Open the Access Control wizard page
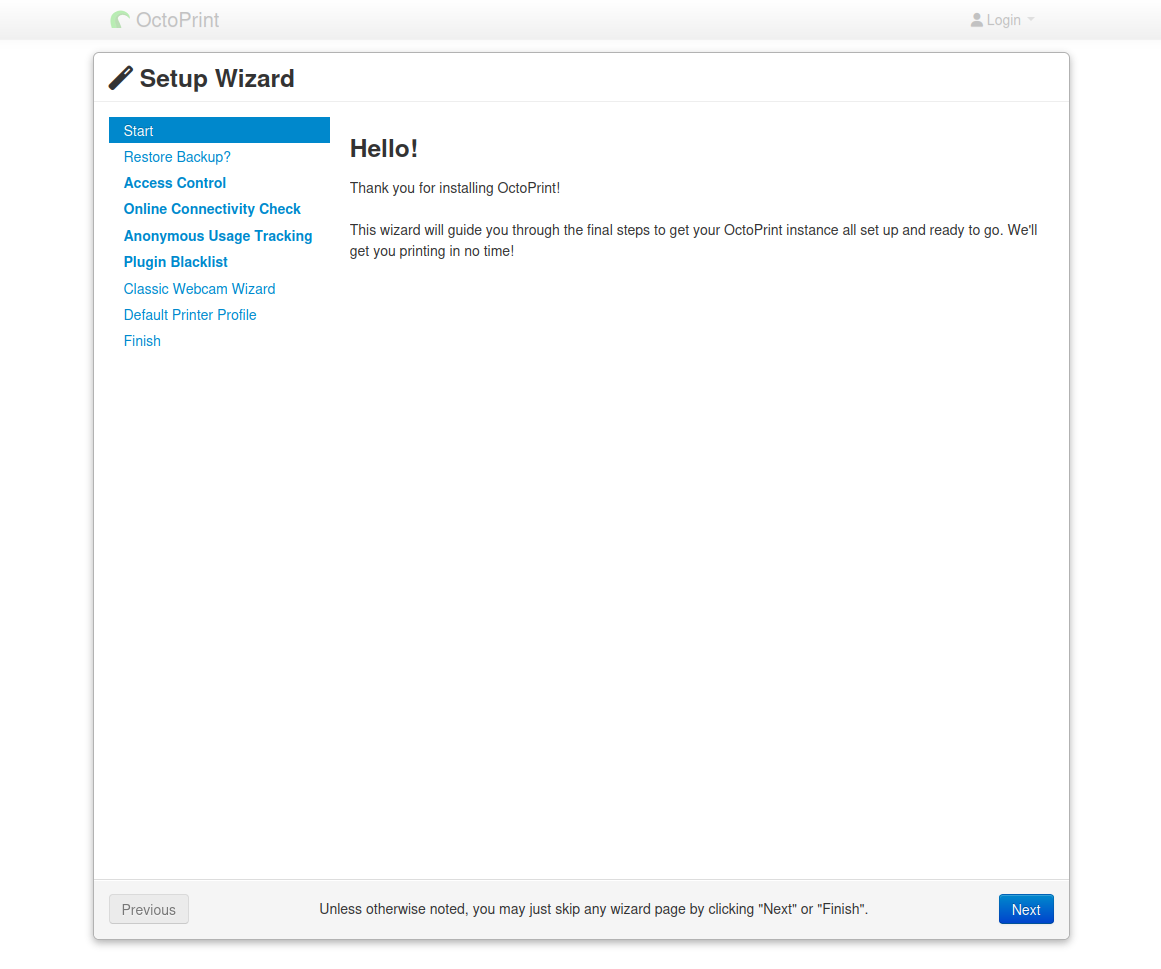 tap(175, 183)
